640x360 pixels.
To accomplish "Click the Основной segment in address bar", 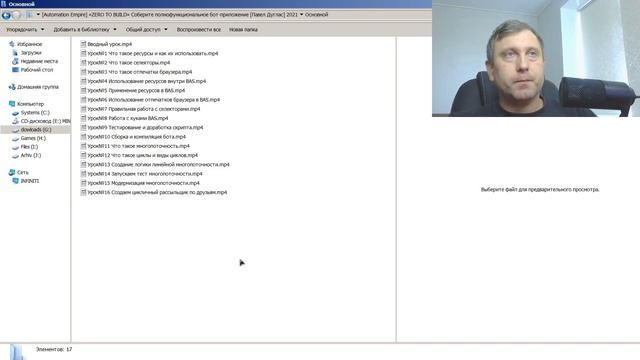I will pyautogui.click(x=317, y=15).
